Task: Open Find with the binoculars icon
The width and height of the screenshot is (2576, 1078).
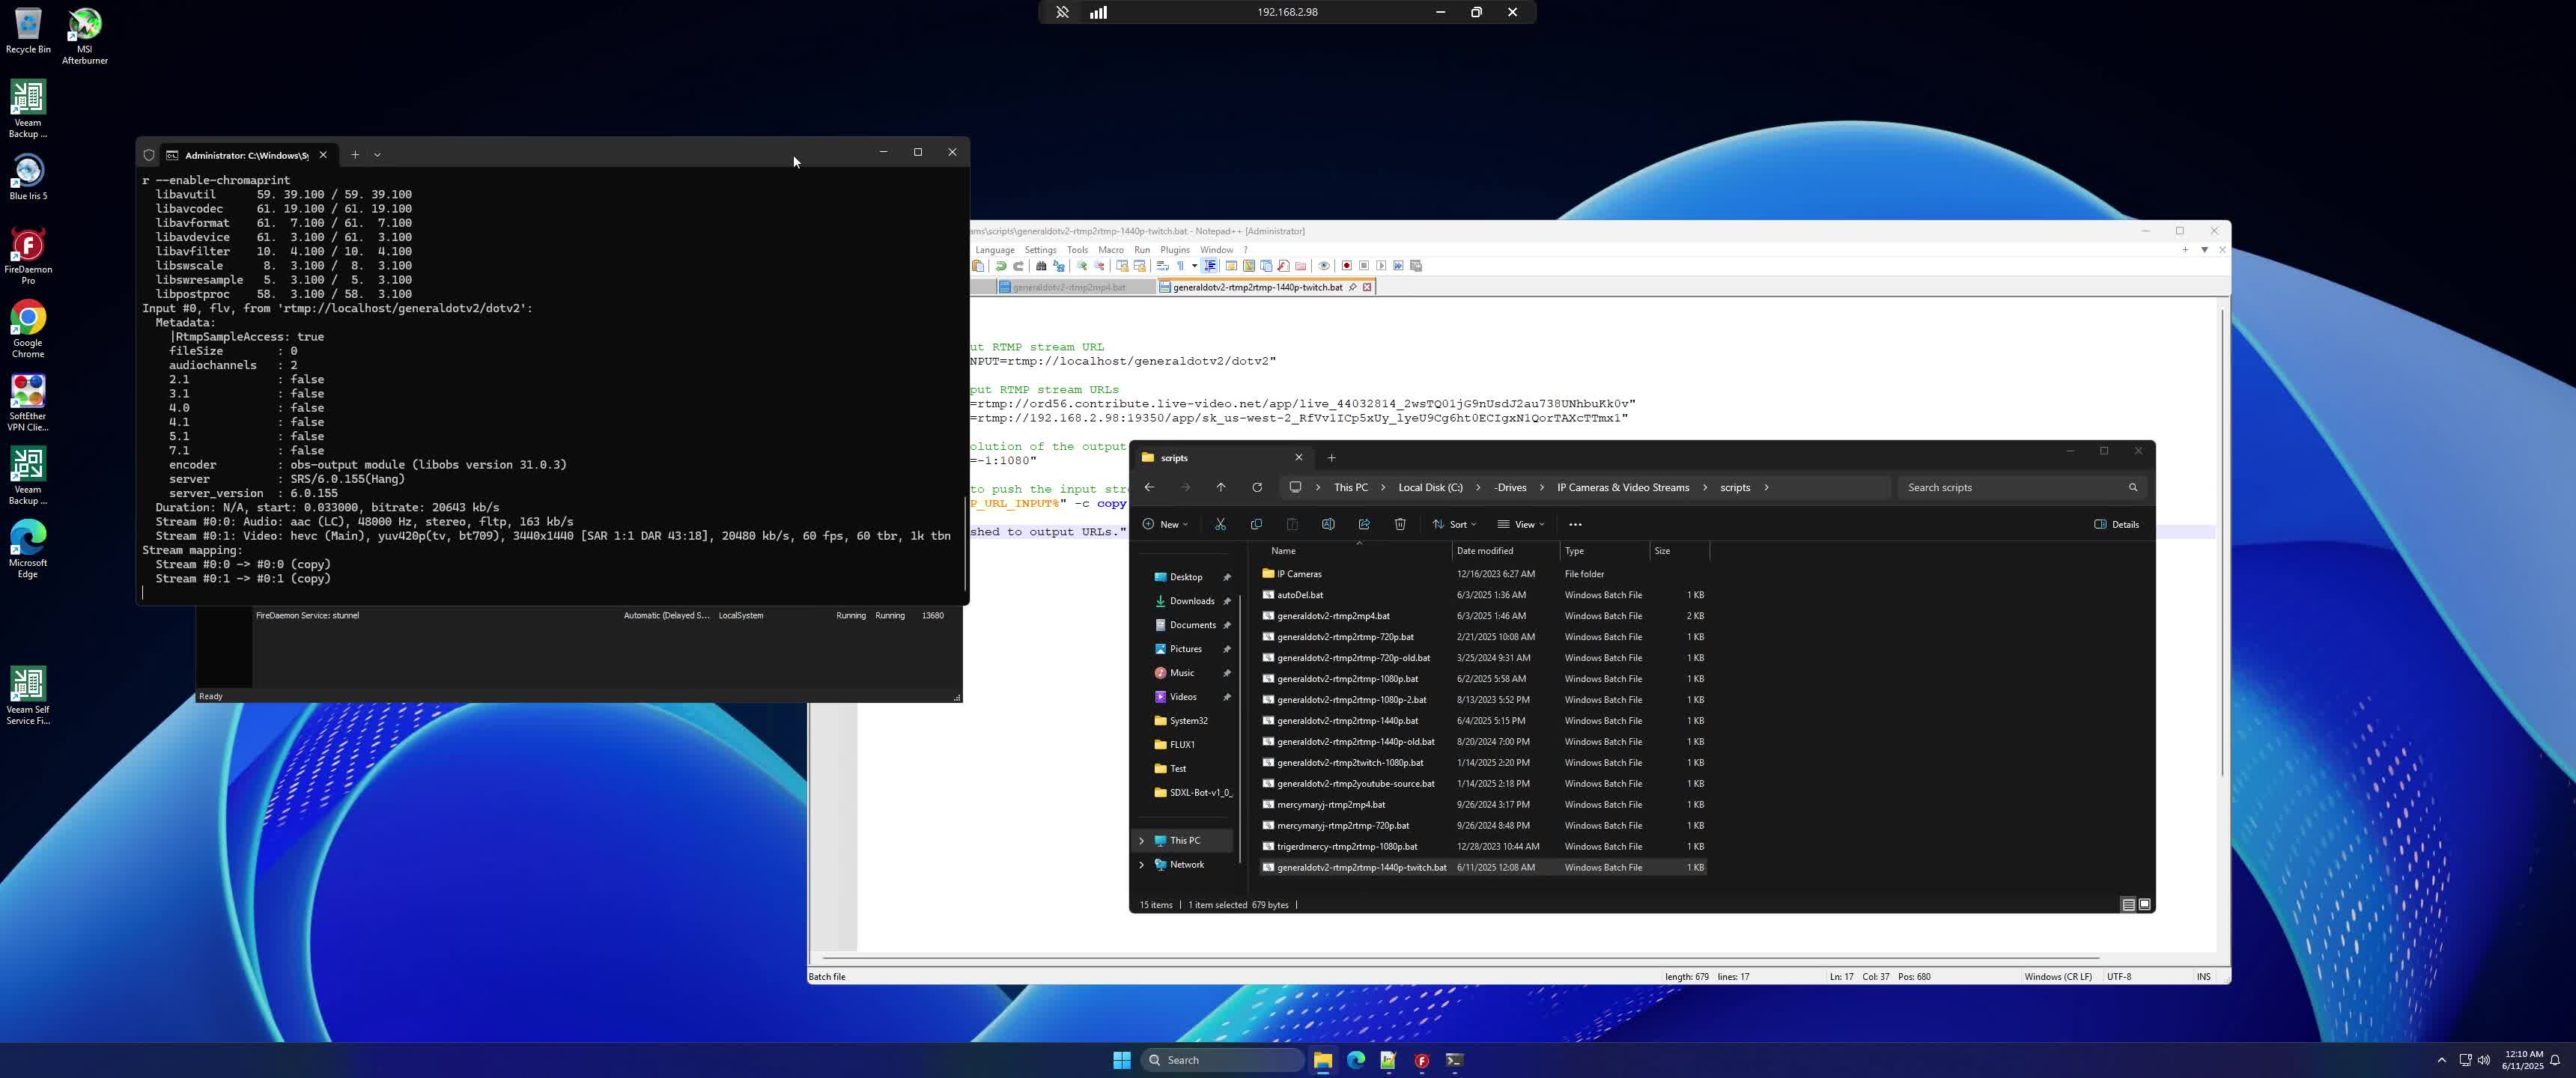Action: [1041, 266]
